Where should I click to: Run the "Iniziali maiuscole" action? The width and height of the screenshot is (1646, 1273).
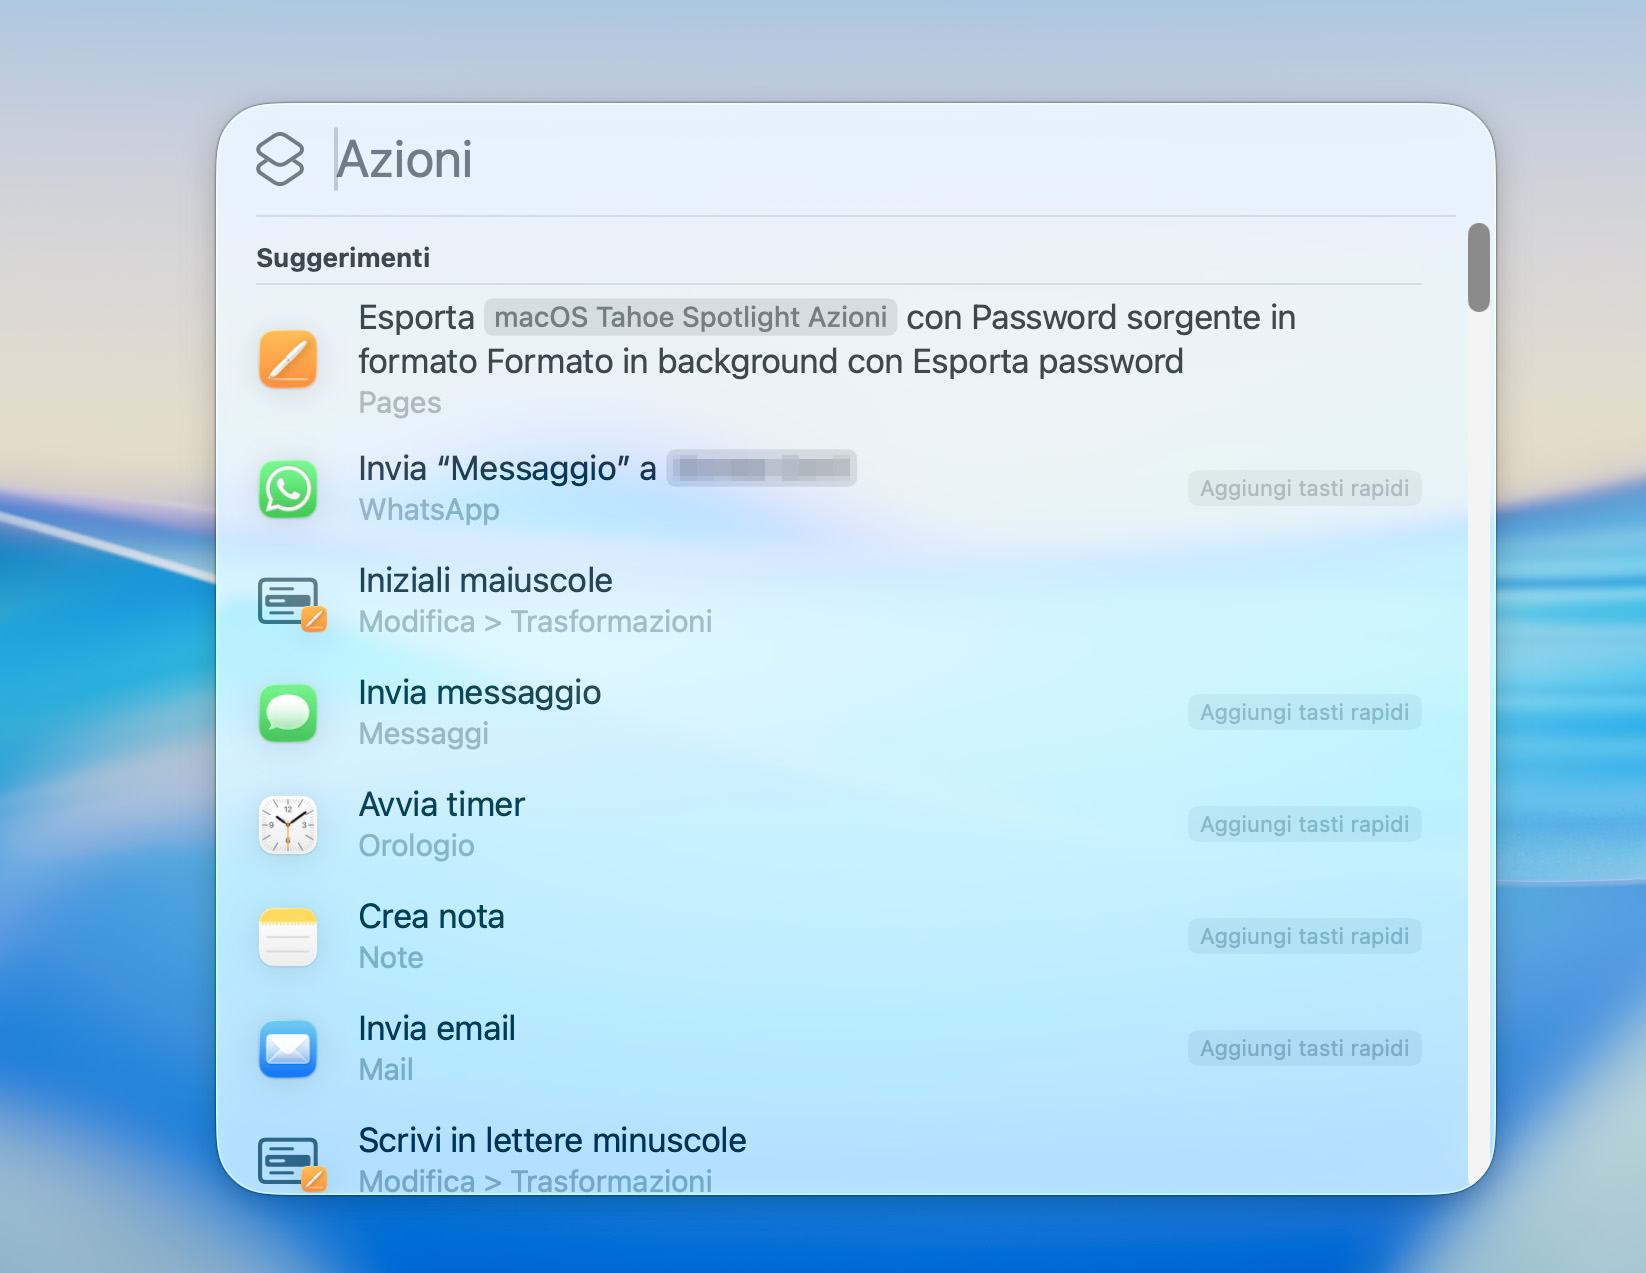[x=485, y=580]
